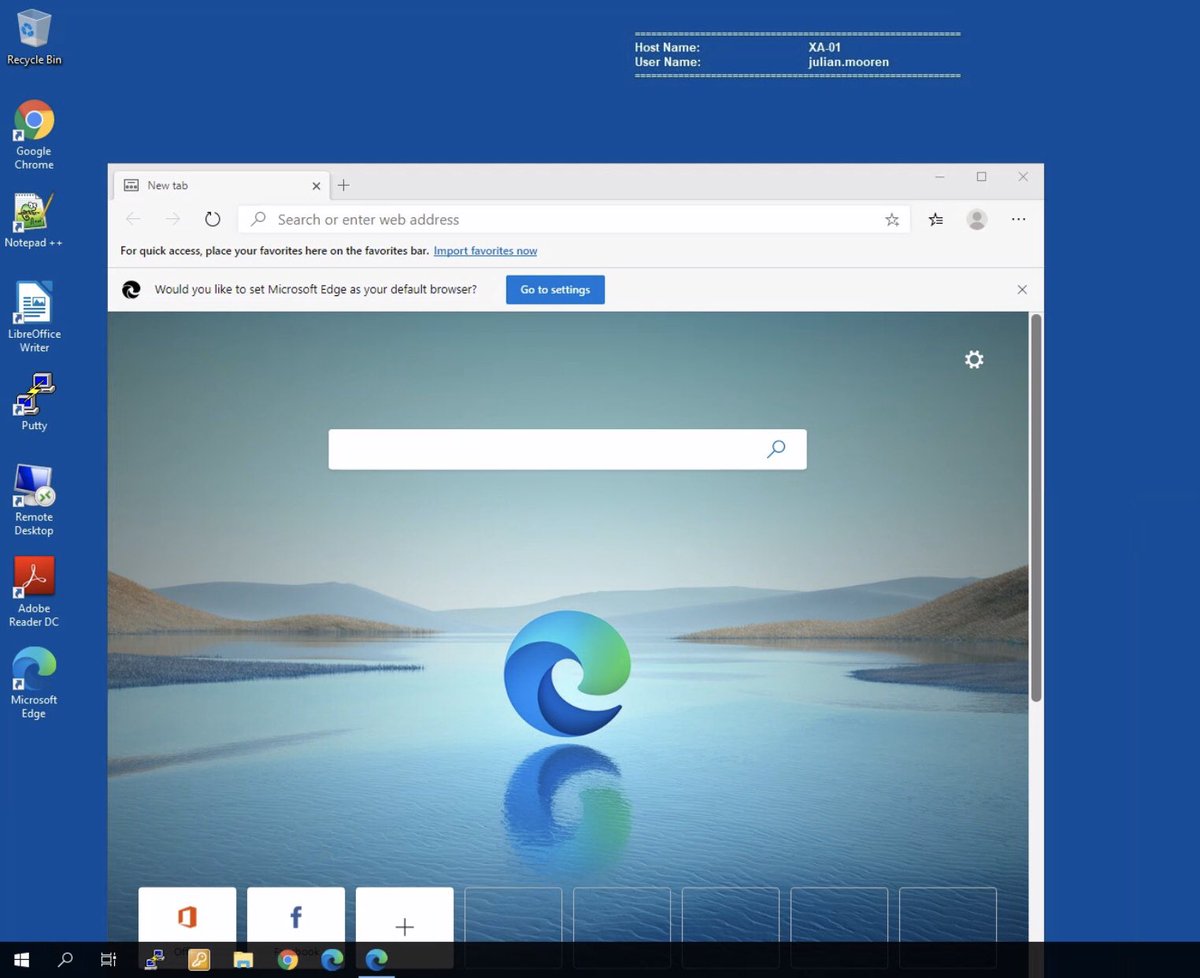Minimize the Edge window
Screen dimensions: 1200x978
pos(940,177)
